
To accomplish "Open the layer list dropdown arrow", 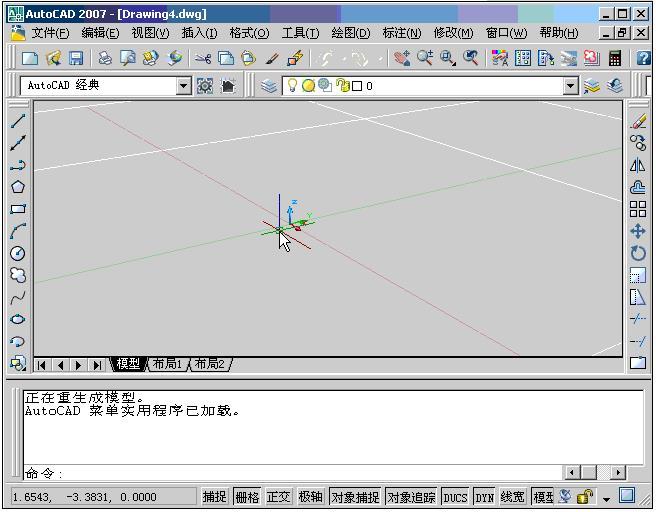I will 570,86.
